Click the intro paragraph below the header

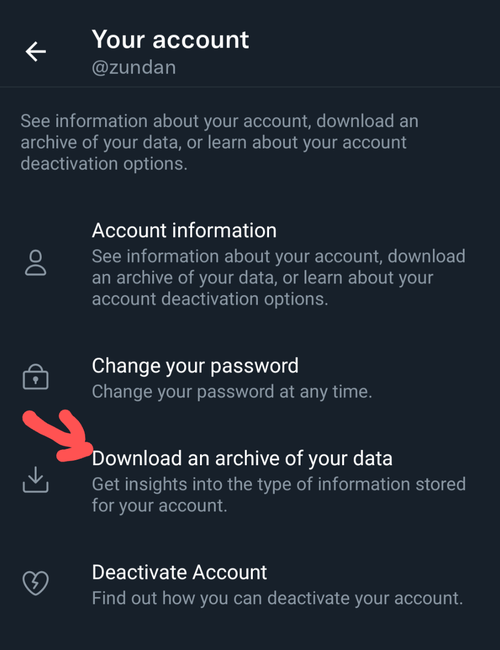pos(219,142)
